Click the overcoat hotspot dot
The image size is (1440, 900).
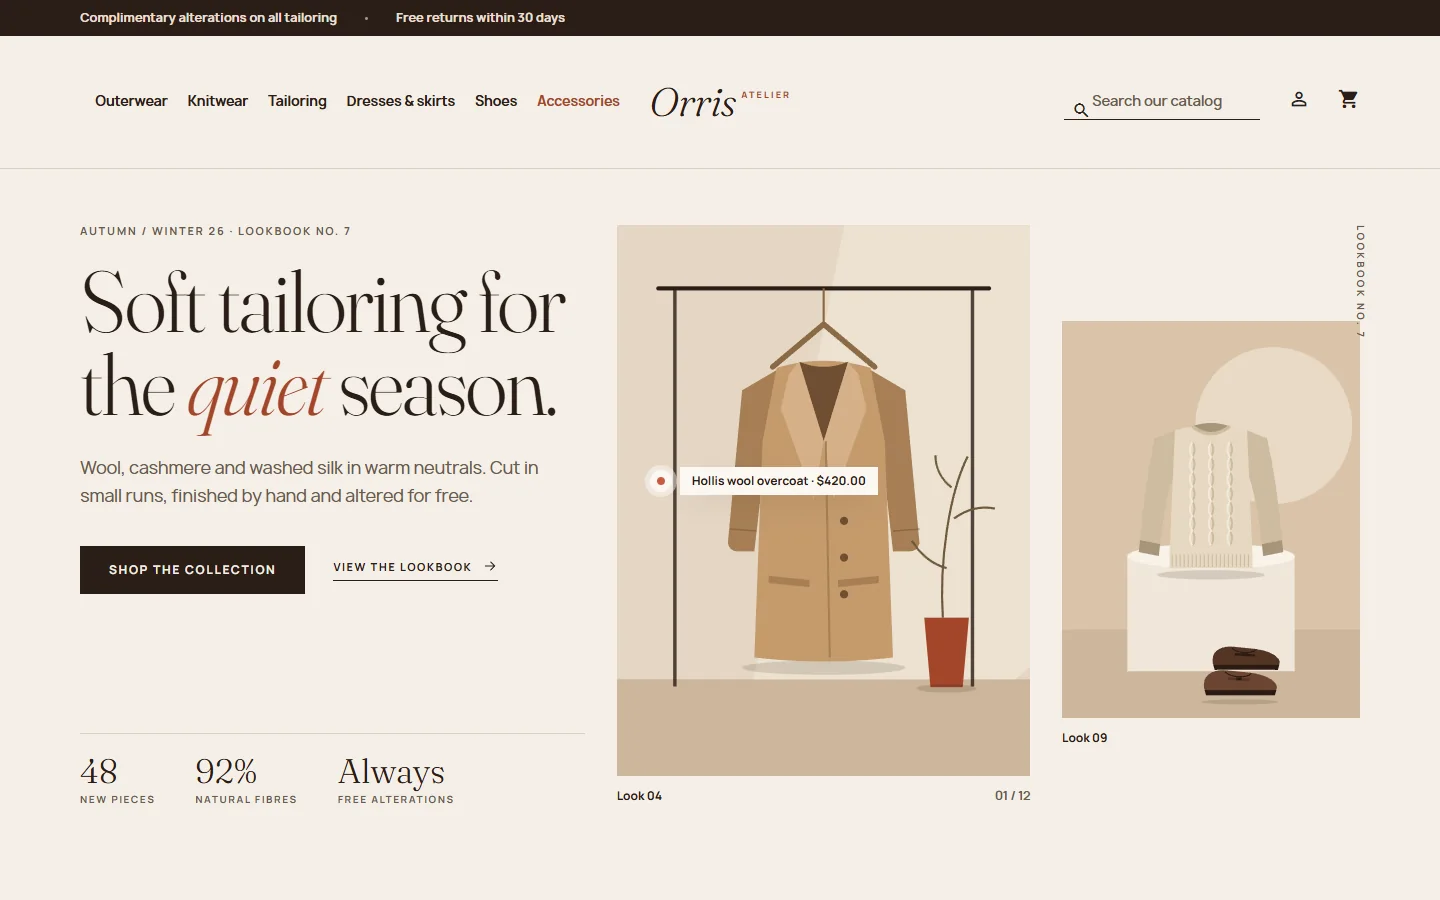pyautogui.click(x=660, y=481)
